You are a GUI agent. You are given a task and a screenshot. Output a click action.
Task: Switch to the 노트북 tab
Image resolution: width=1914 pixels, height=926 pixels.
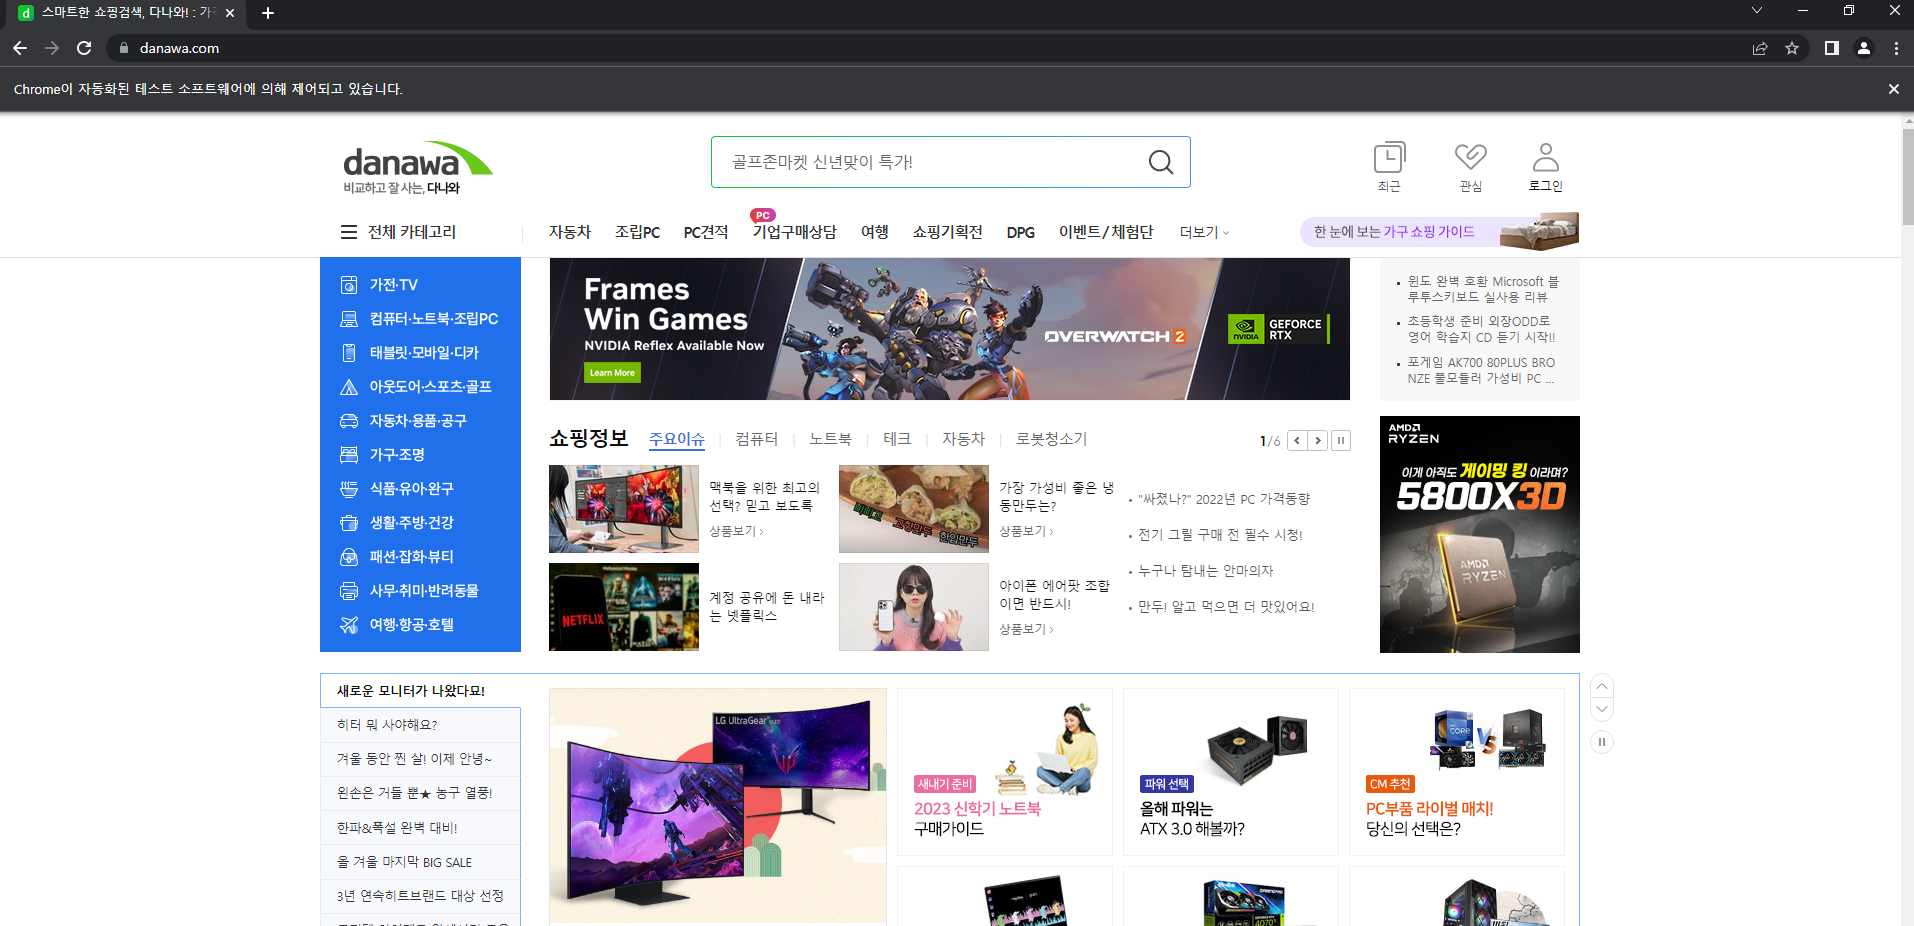click(x=831, y=439)
